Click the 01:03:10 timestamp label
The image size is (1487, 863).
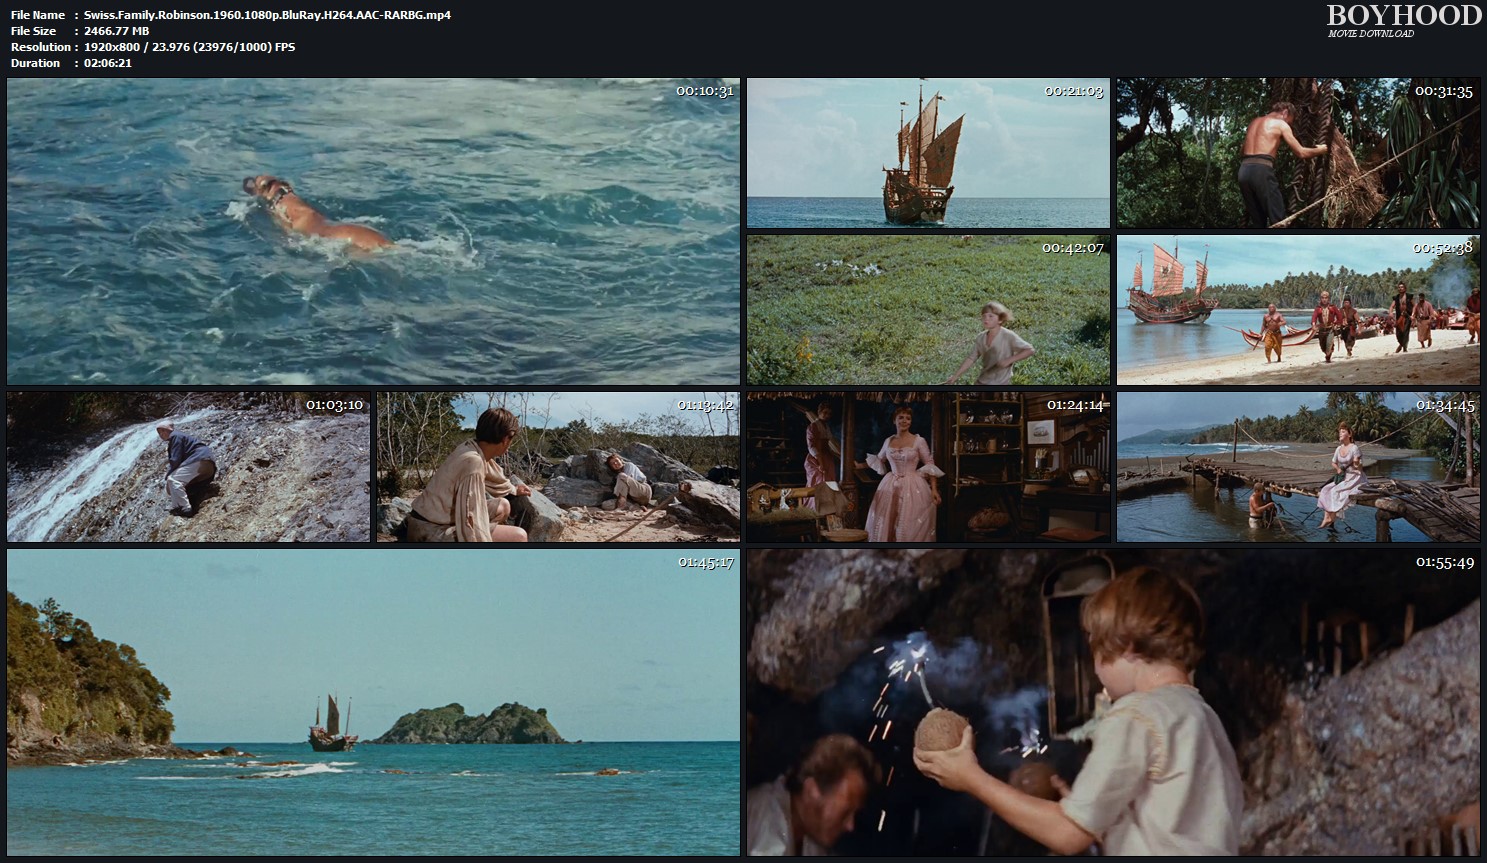(334, 405)
